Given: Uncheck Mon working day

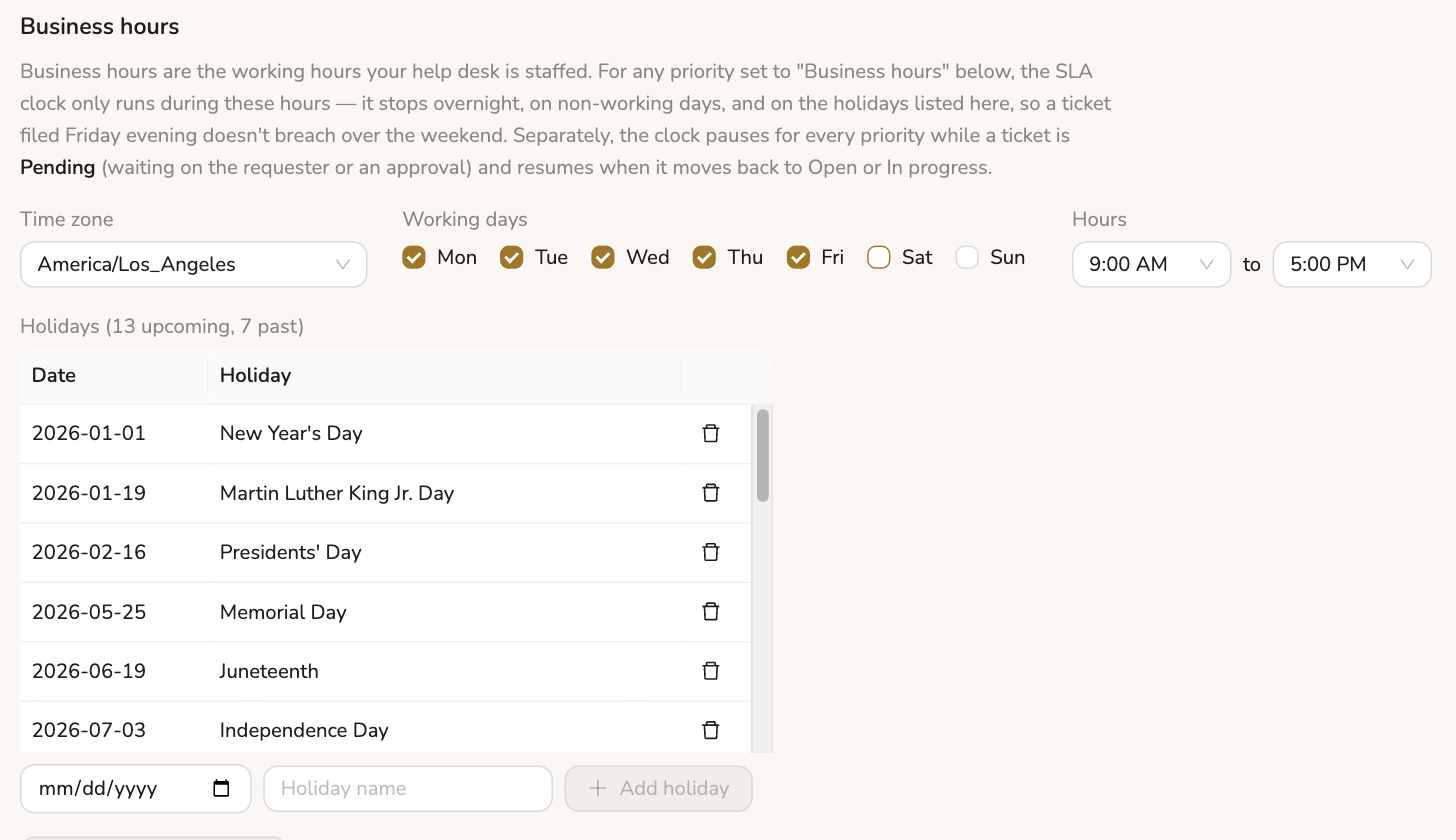Looking at the screenshot, I should point(414,257).
